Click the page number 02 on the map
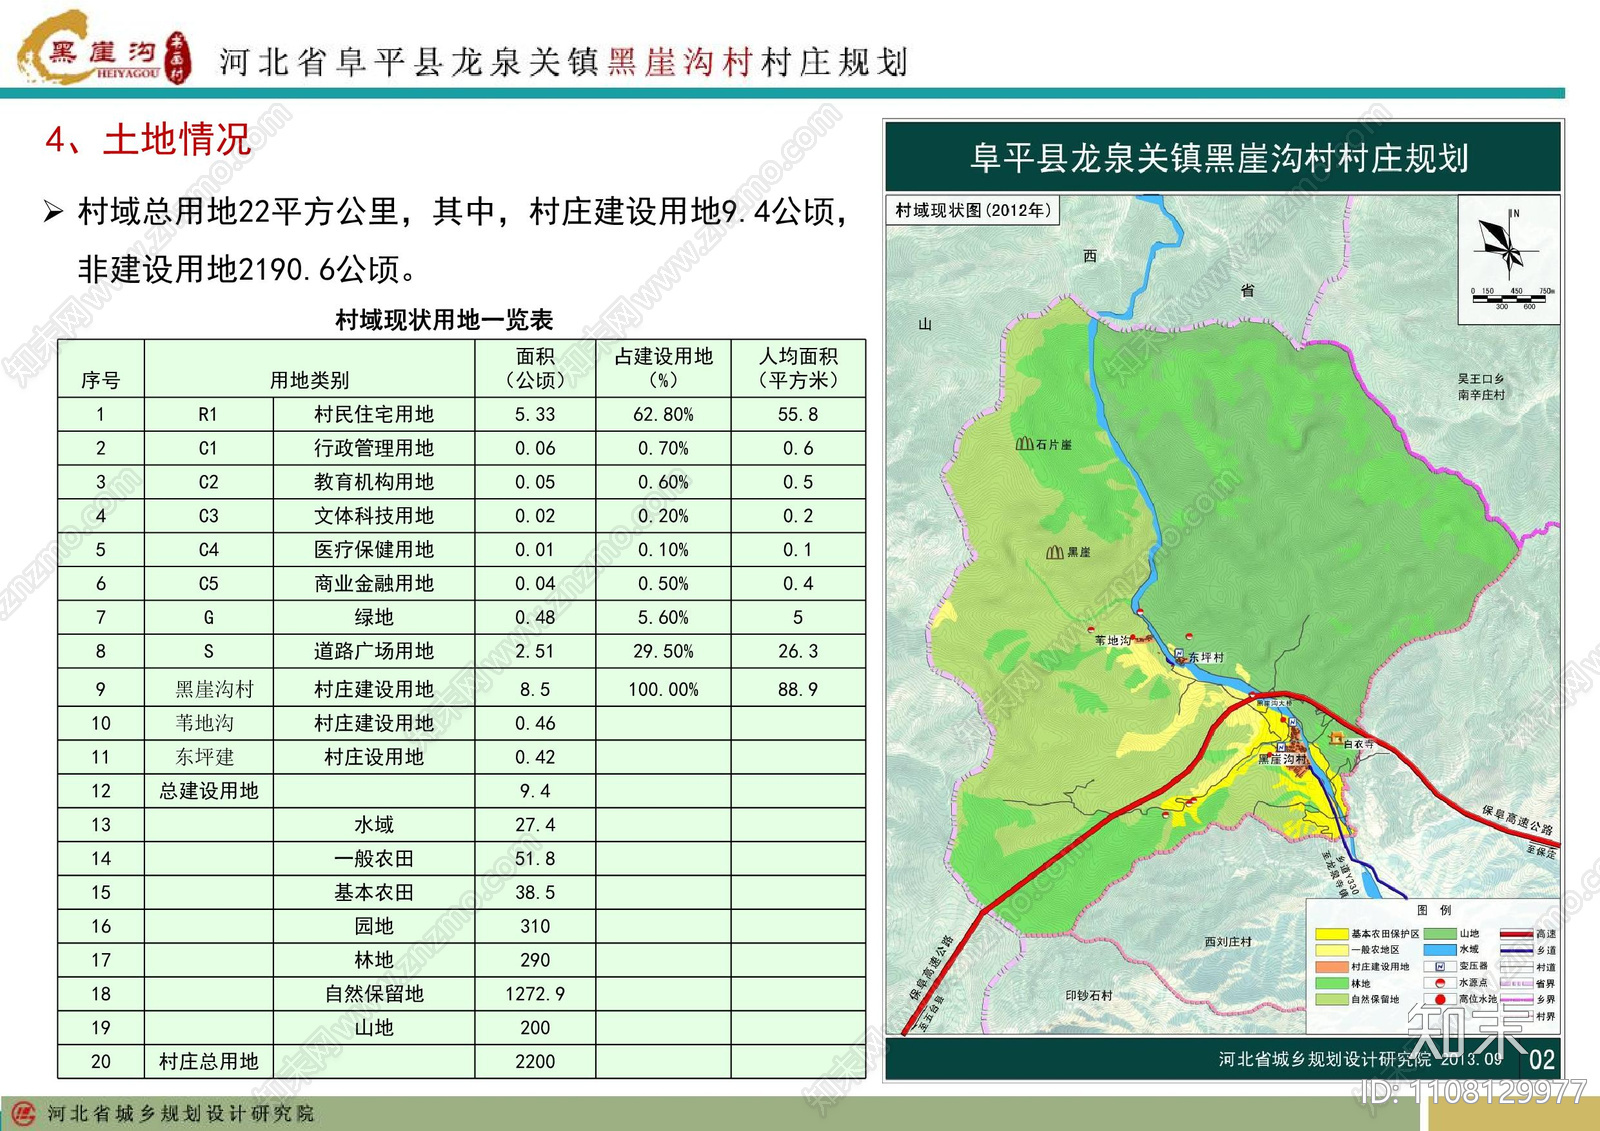This screenshot has height=1131, width=1600. point(1541,1060)
